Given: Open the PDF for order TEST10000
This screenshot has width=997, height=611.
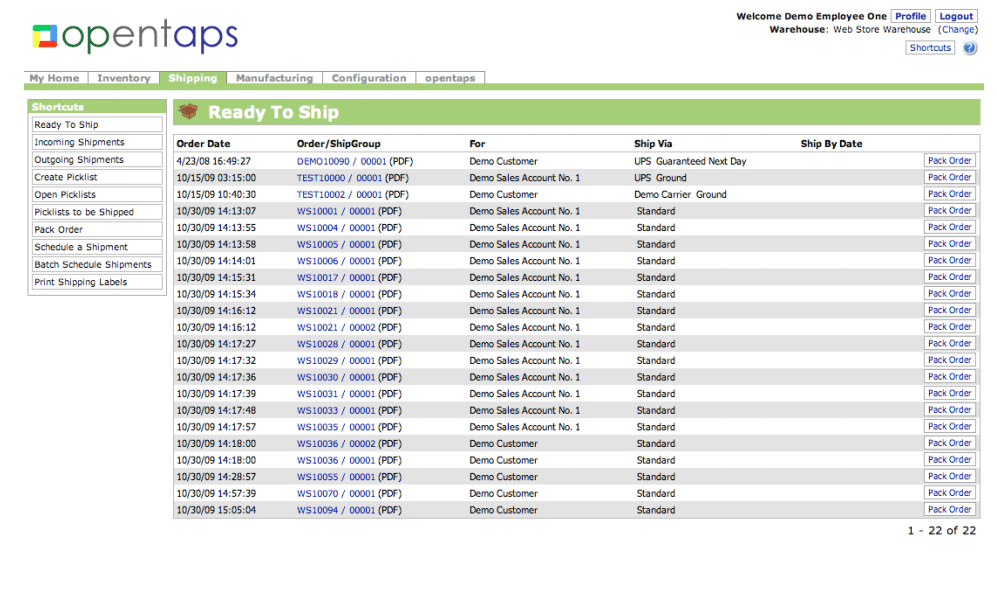Looking at the screenshot, I should tap(398, 178).
